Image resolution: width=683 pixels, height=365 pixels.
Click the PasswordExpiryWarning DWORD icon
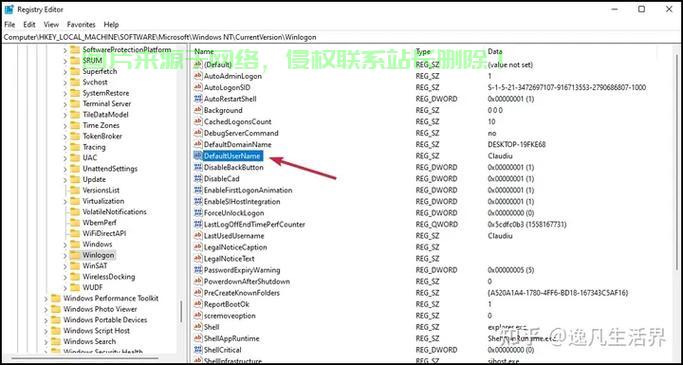click(x=198, y=270)
